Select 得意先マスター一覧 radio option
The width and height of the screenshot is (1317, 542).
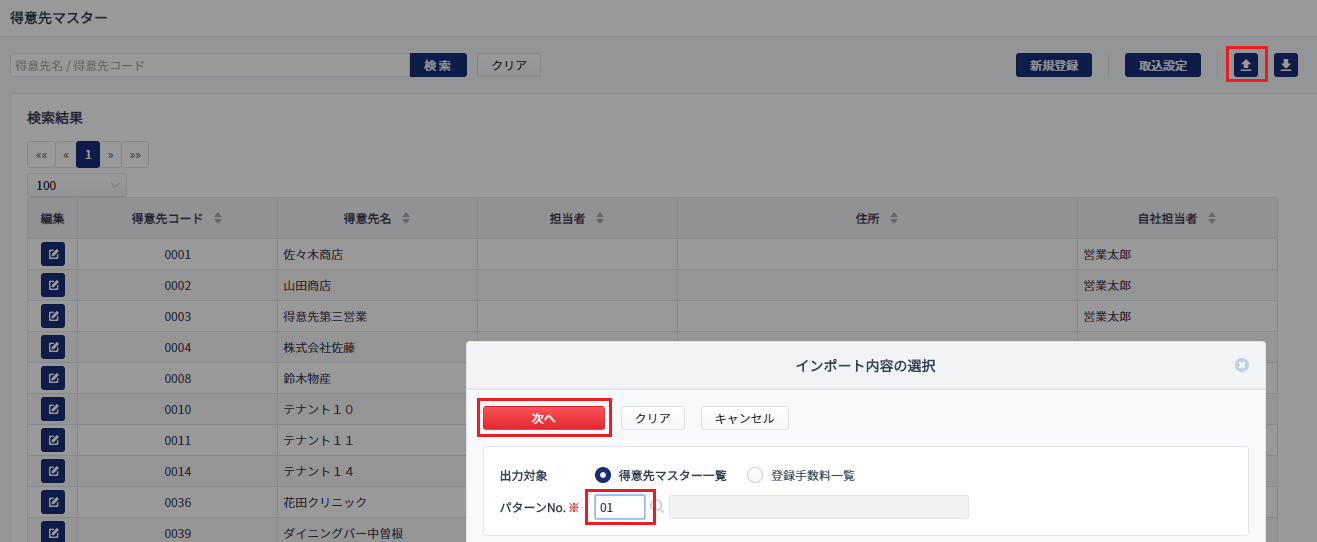[603, 475]
